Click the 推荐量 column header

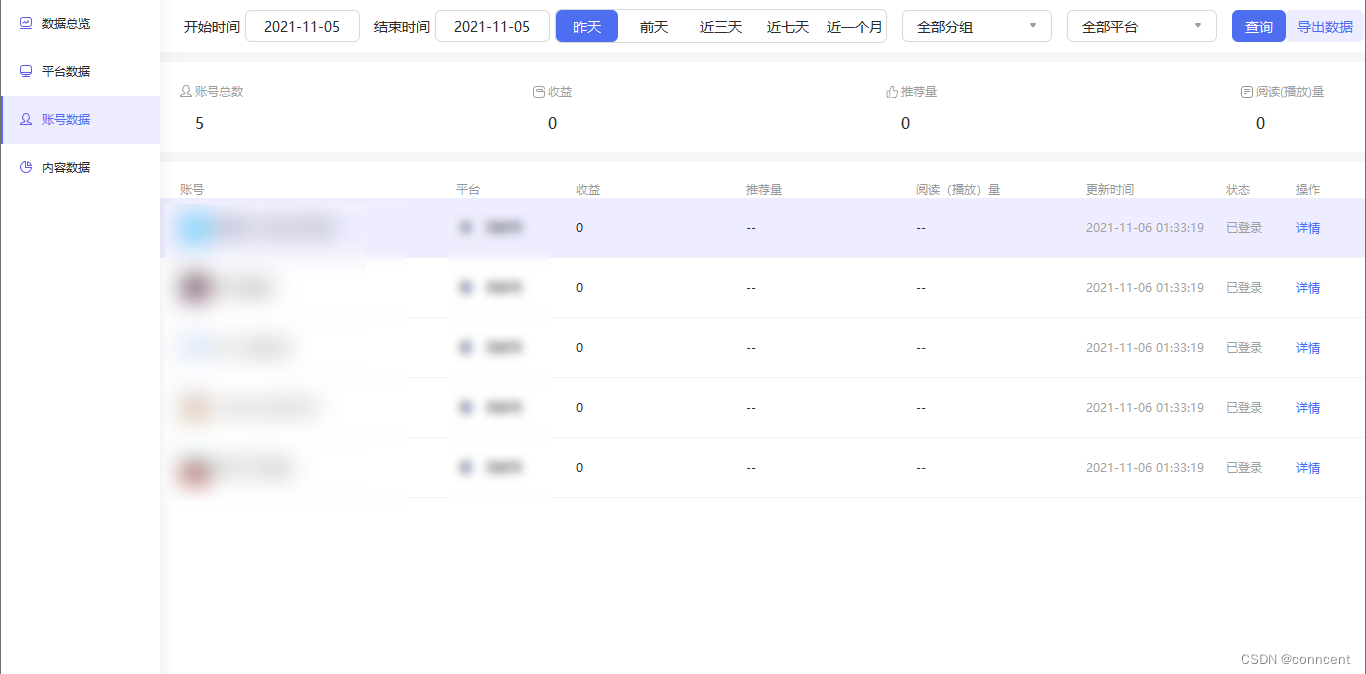point(764,189)
